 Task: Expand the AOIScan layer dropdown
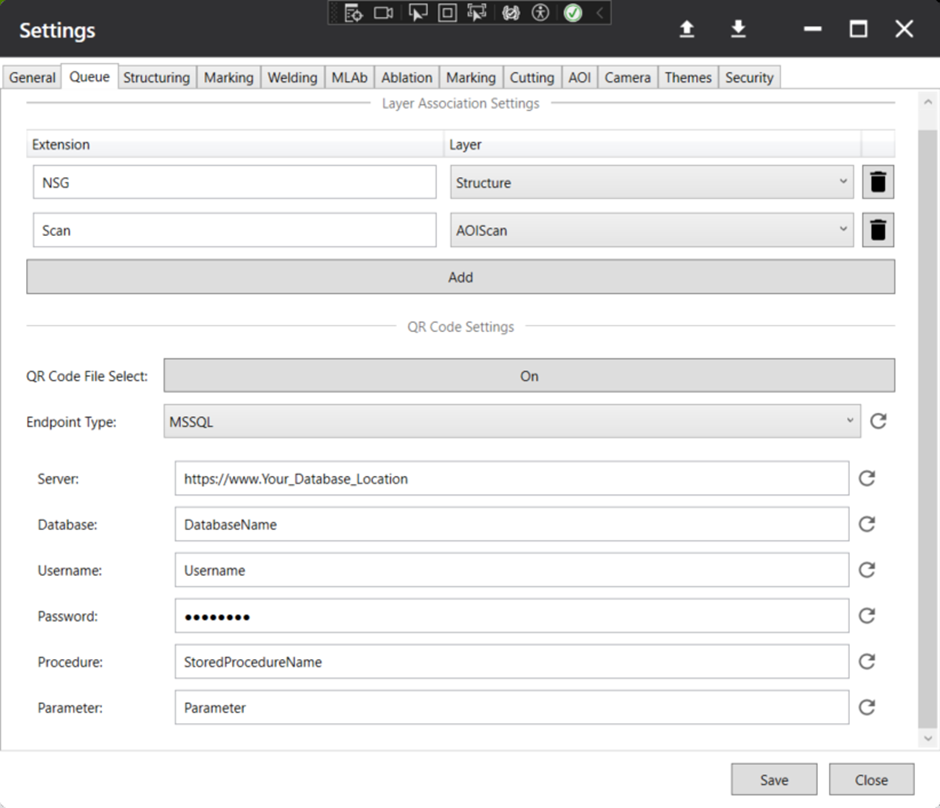click(652, 230)
